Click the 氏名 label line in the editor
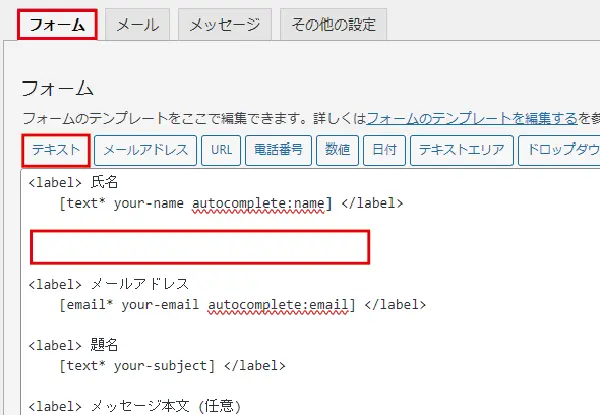This screenshot has width=600, height=415. (73, 182)
